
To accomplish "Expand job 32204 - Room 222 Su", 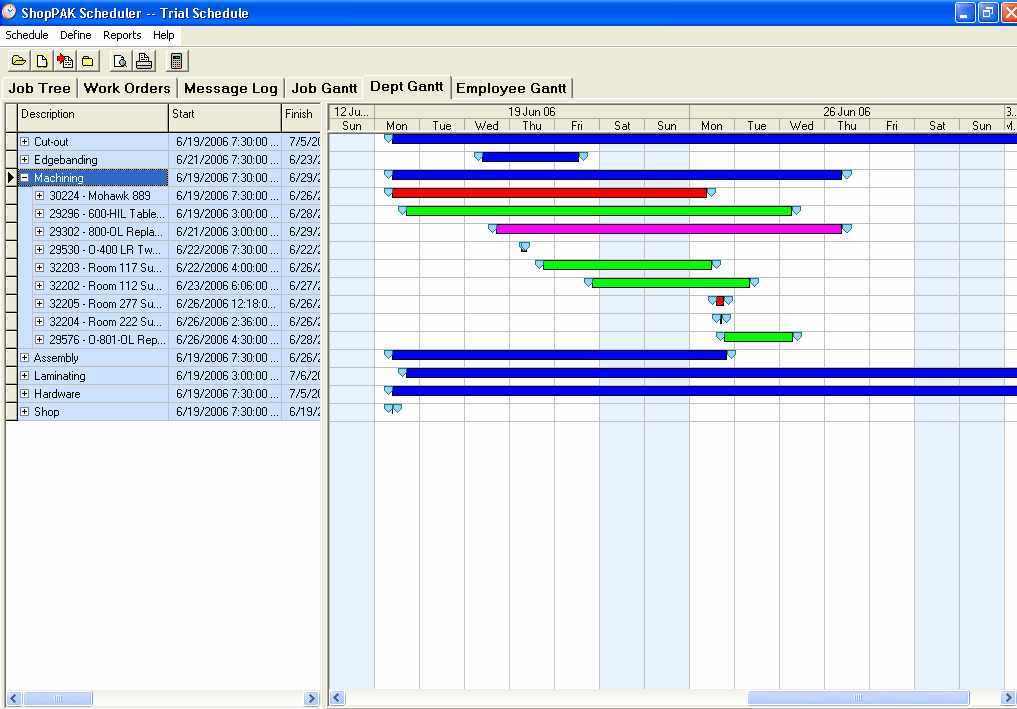I will click(40, 322).
